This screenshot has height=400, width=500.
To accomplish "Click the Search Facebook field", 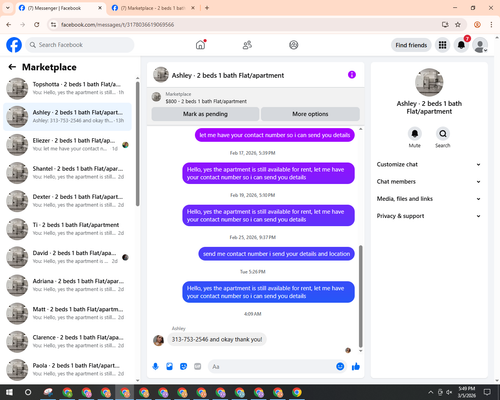I will click(x=80, y=45).
